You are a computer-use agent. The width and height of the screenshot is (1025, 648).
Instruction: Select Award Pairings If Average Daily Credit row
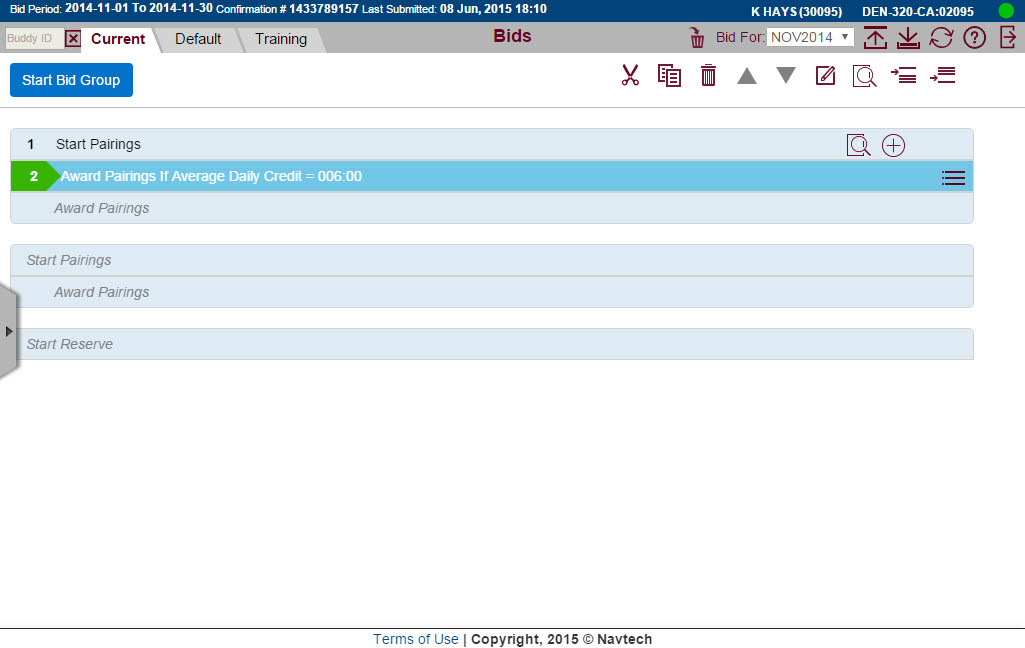[x=492, y=177]
